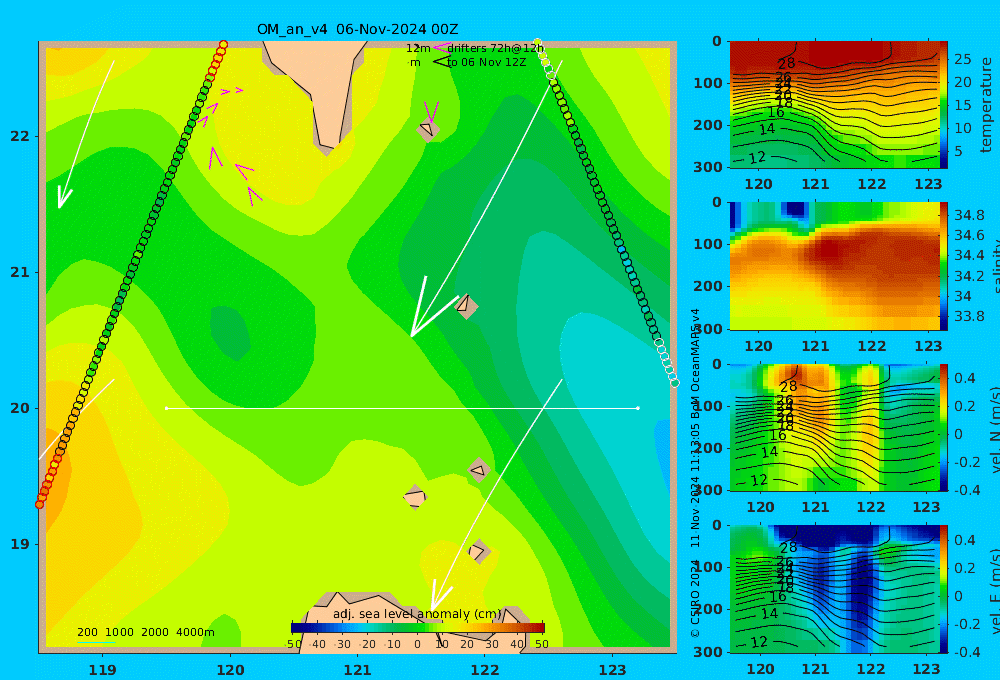Screen dimensions: 1000x680
Task: Click the salinity colorbar
Action: [944, 266]
